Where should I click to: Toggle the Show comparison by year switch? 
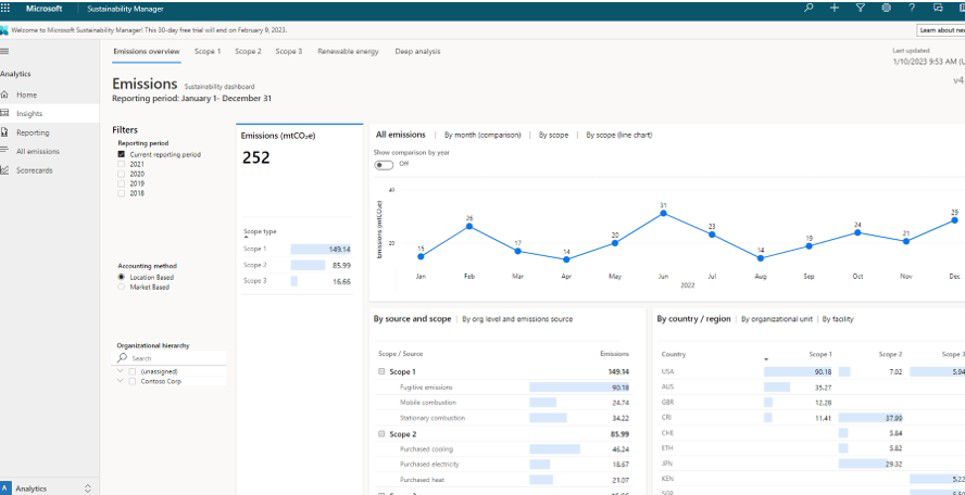pyautogui.click(x=384, y=164)
